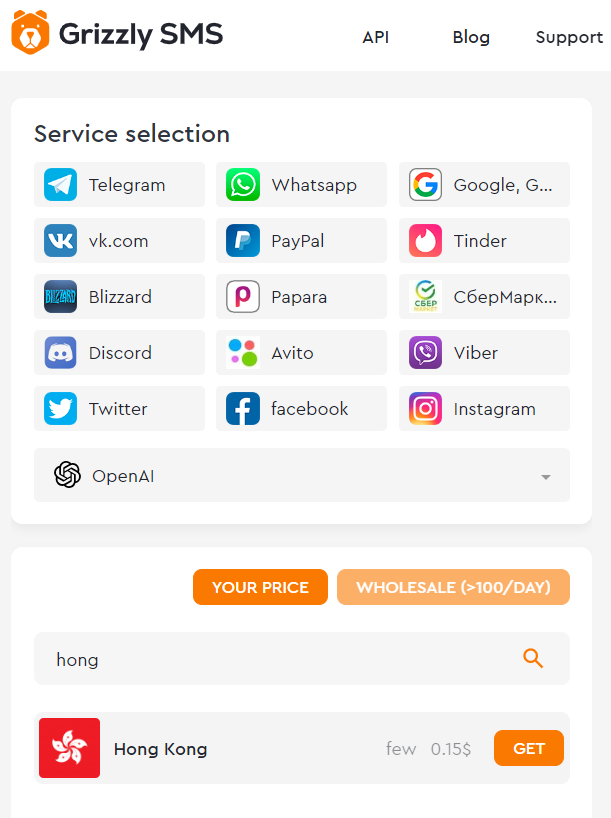Choose the Viber service icon

click(425, 353)
